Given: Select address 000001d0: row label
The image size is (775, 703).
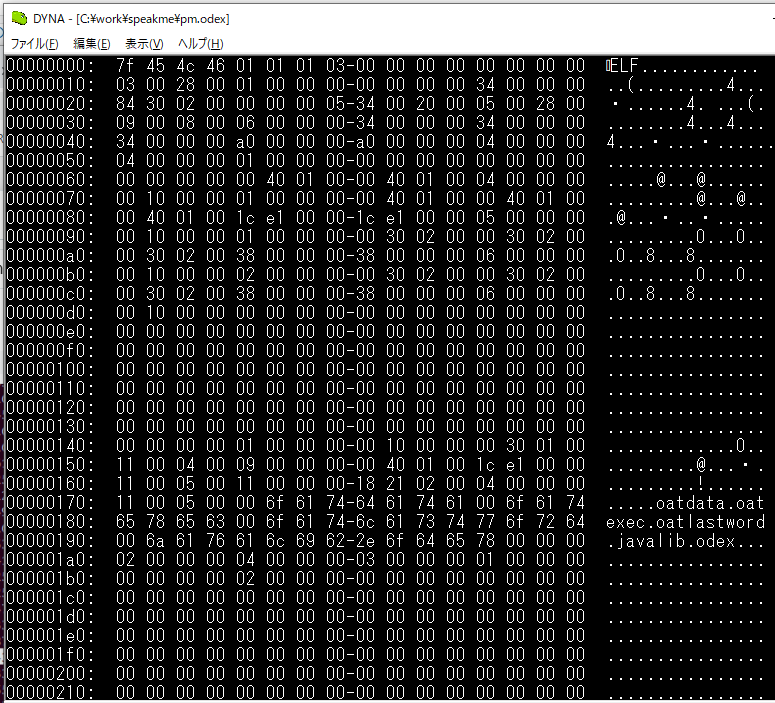Looking at the screenshot, I should 50,616.
